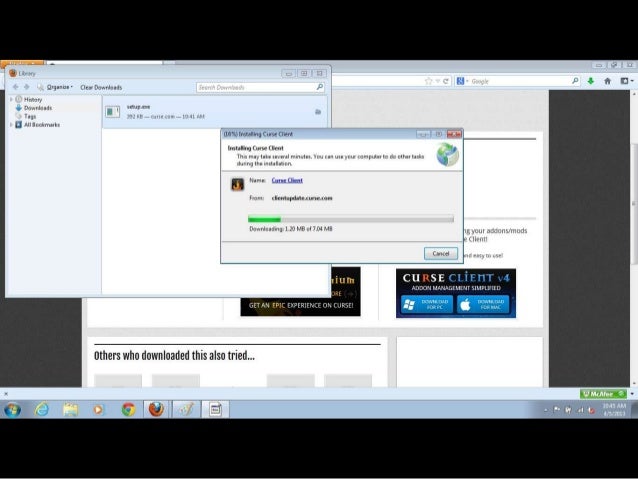Image resolution: width=638 pixels, height=479 pixels.
Task: Go forward in the Library window
Action: point(26,87)
